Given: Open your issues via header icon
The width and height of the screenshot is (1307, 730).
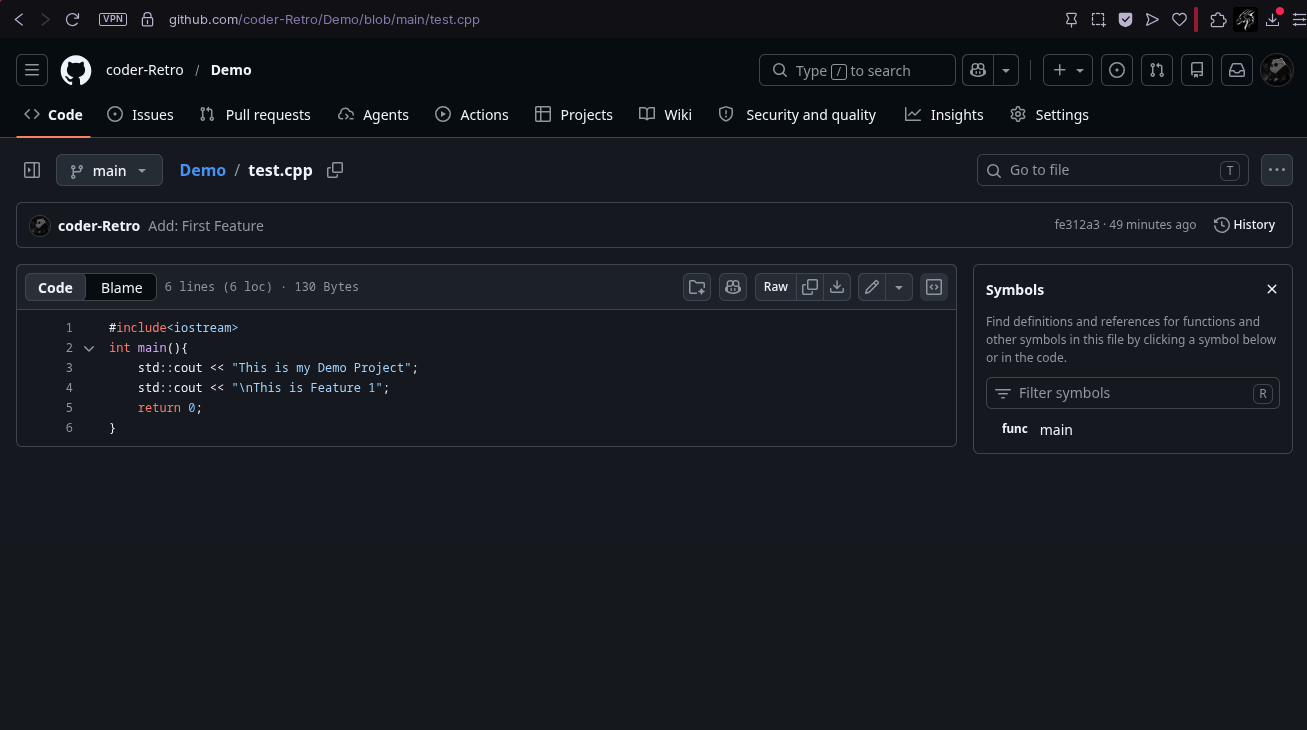Looking at the screenshot, I should pyautogui.click(x=1117, y=70).
